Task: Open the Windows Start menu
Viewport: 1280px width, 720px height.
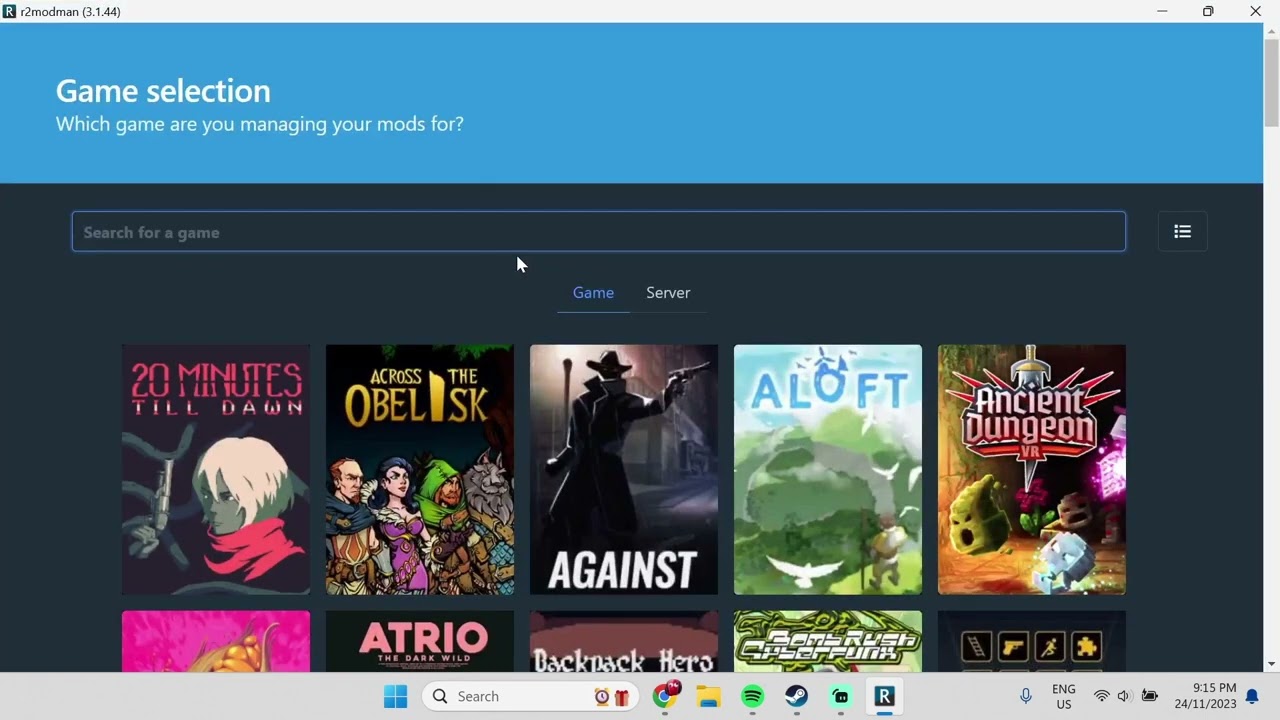Action: [x=395, y=696]
